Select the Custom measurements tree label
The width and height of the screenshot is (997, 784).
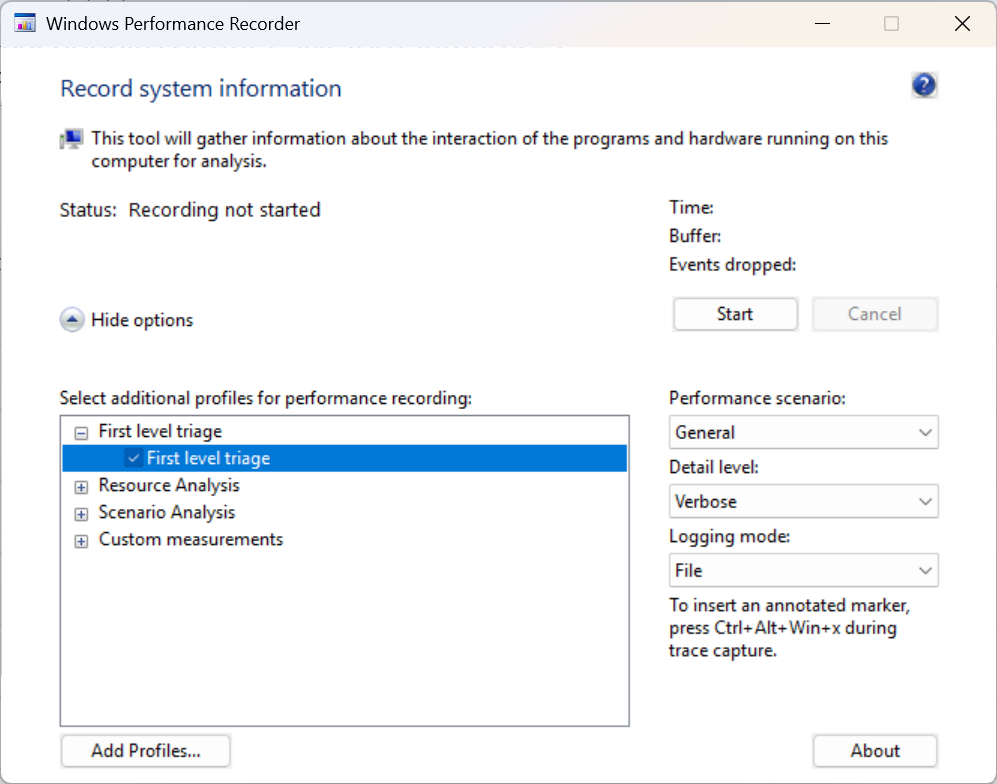[190, 540]
